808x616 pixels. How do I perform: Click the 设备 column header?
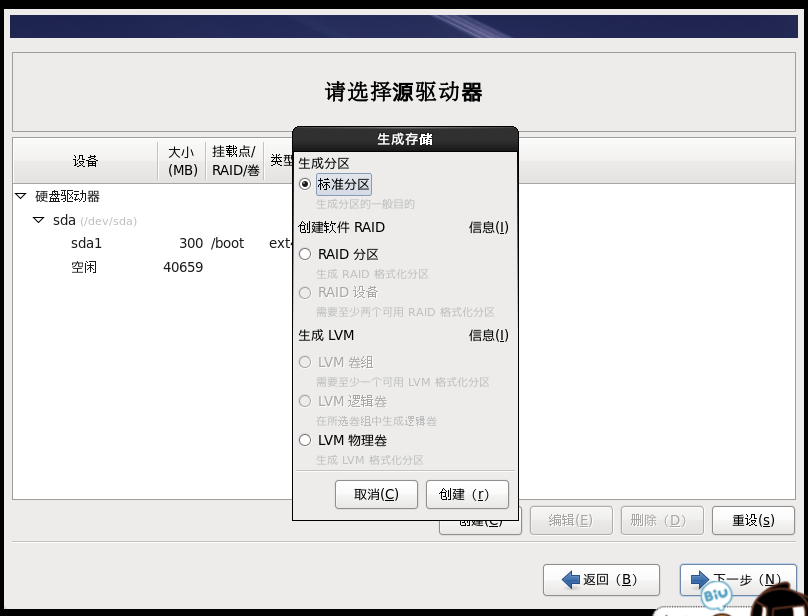[85, 161]
